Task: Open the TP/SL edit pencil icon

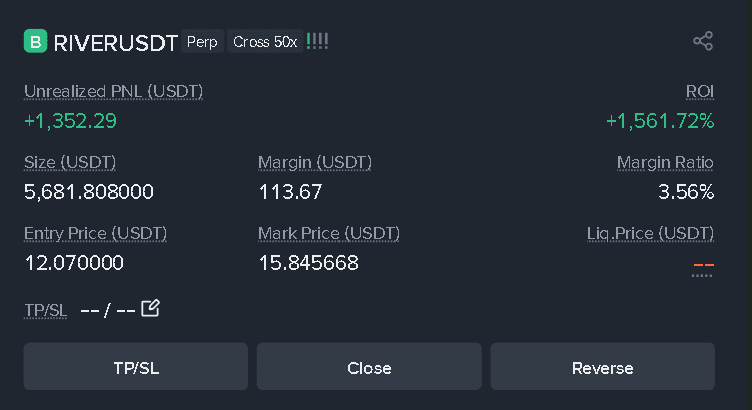Action: (150, 308)
